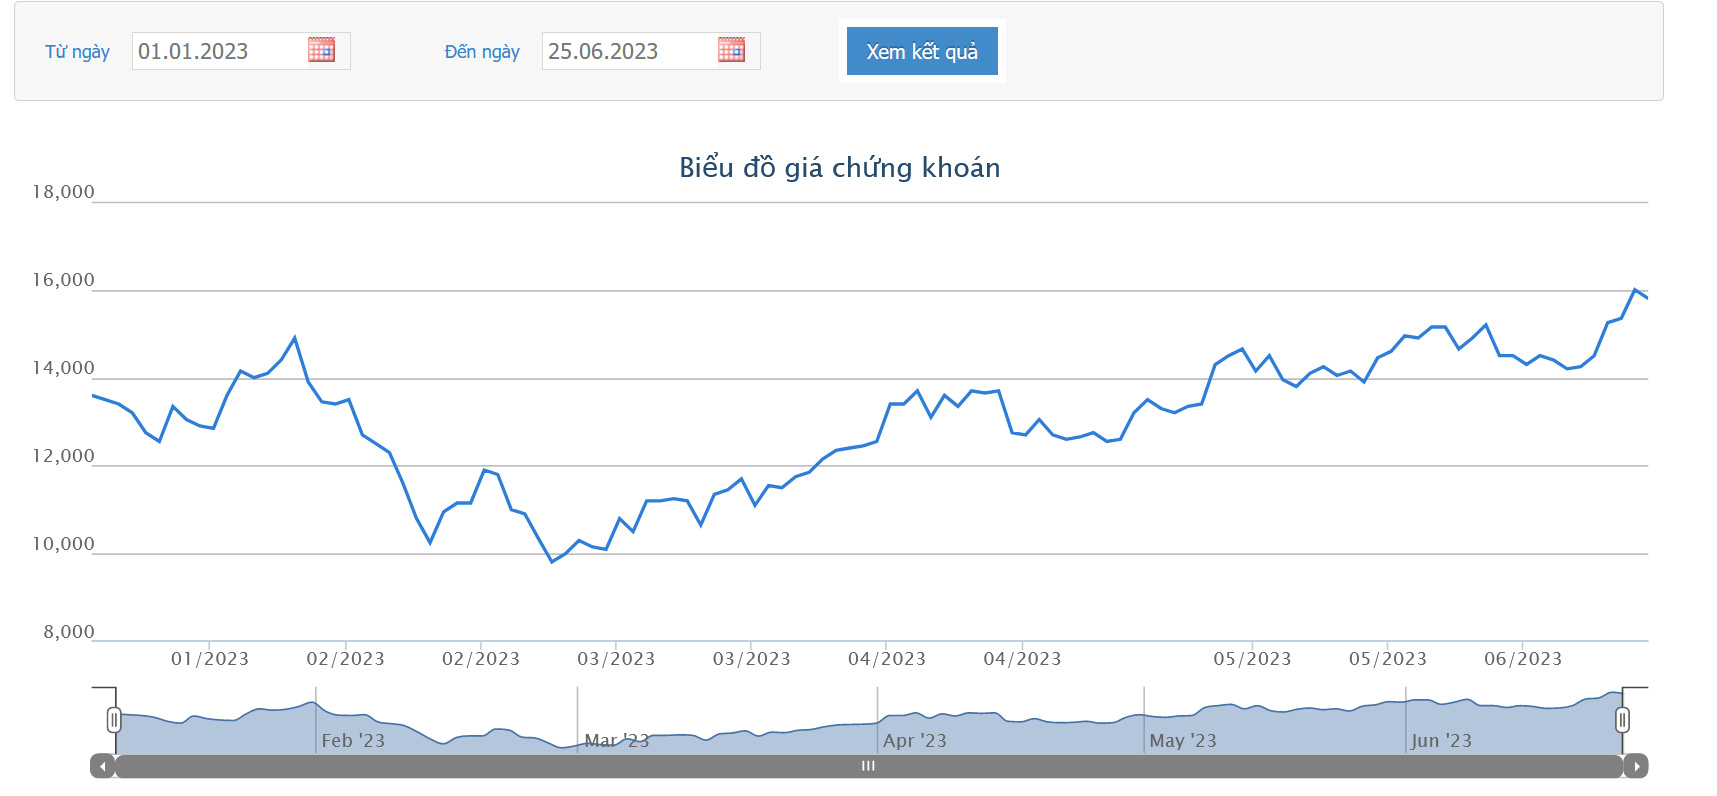Image resolution: width=1717 pixels, height=796 pixels.
Task: Click the Xem kết quả button
Action: [922, 51]
